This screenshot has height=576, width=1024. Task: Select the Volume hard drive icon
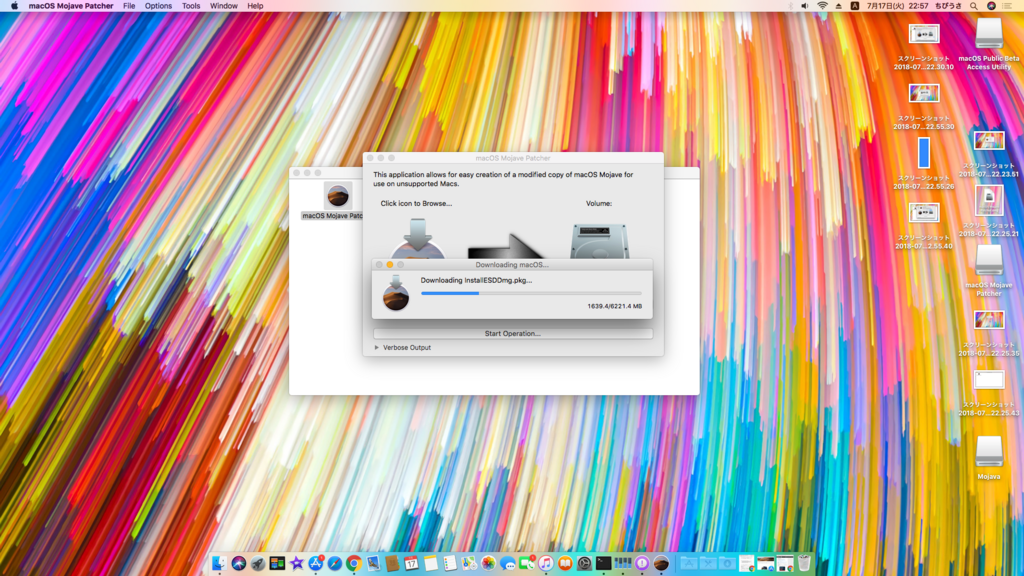click(x=600, y=241)
